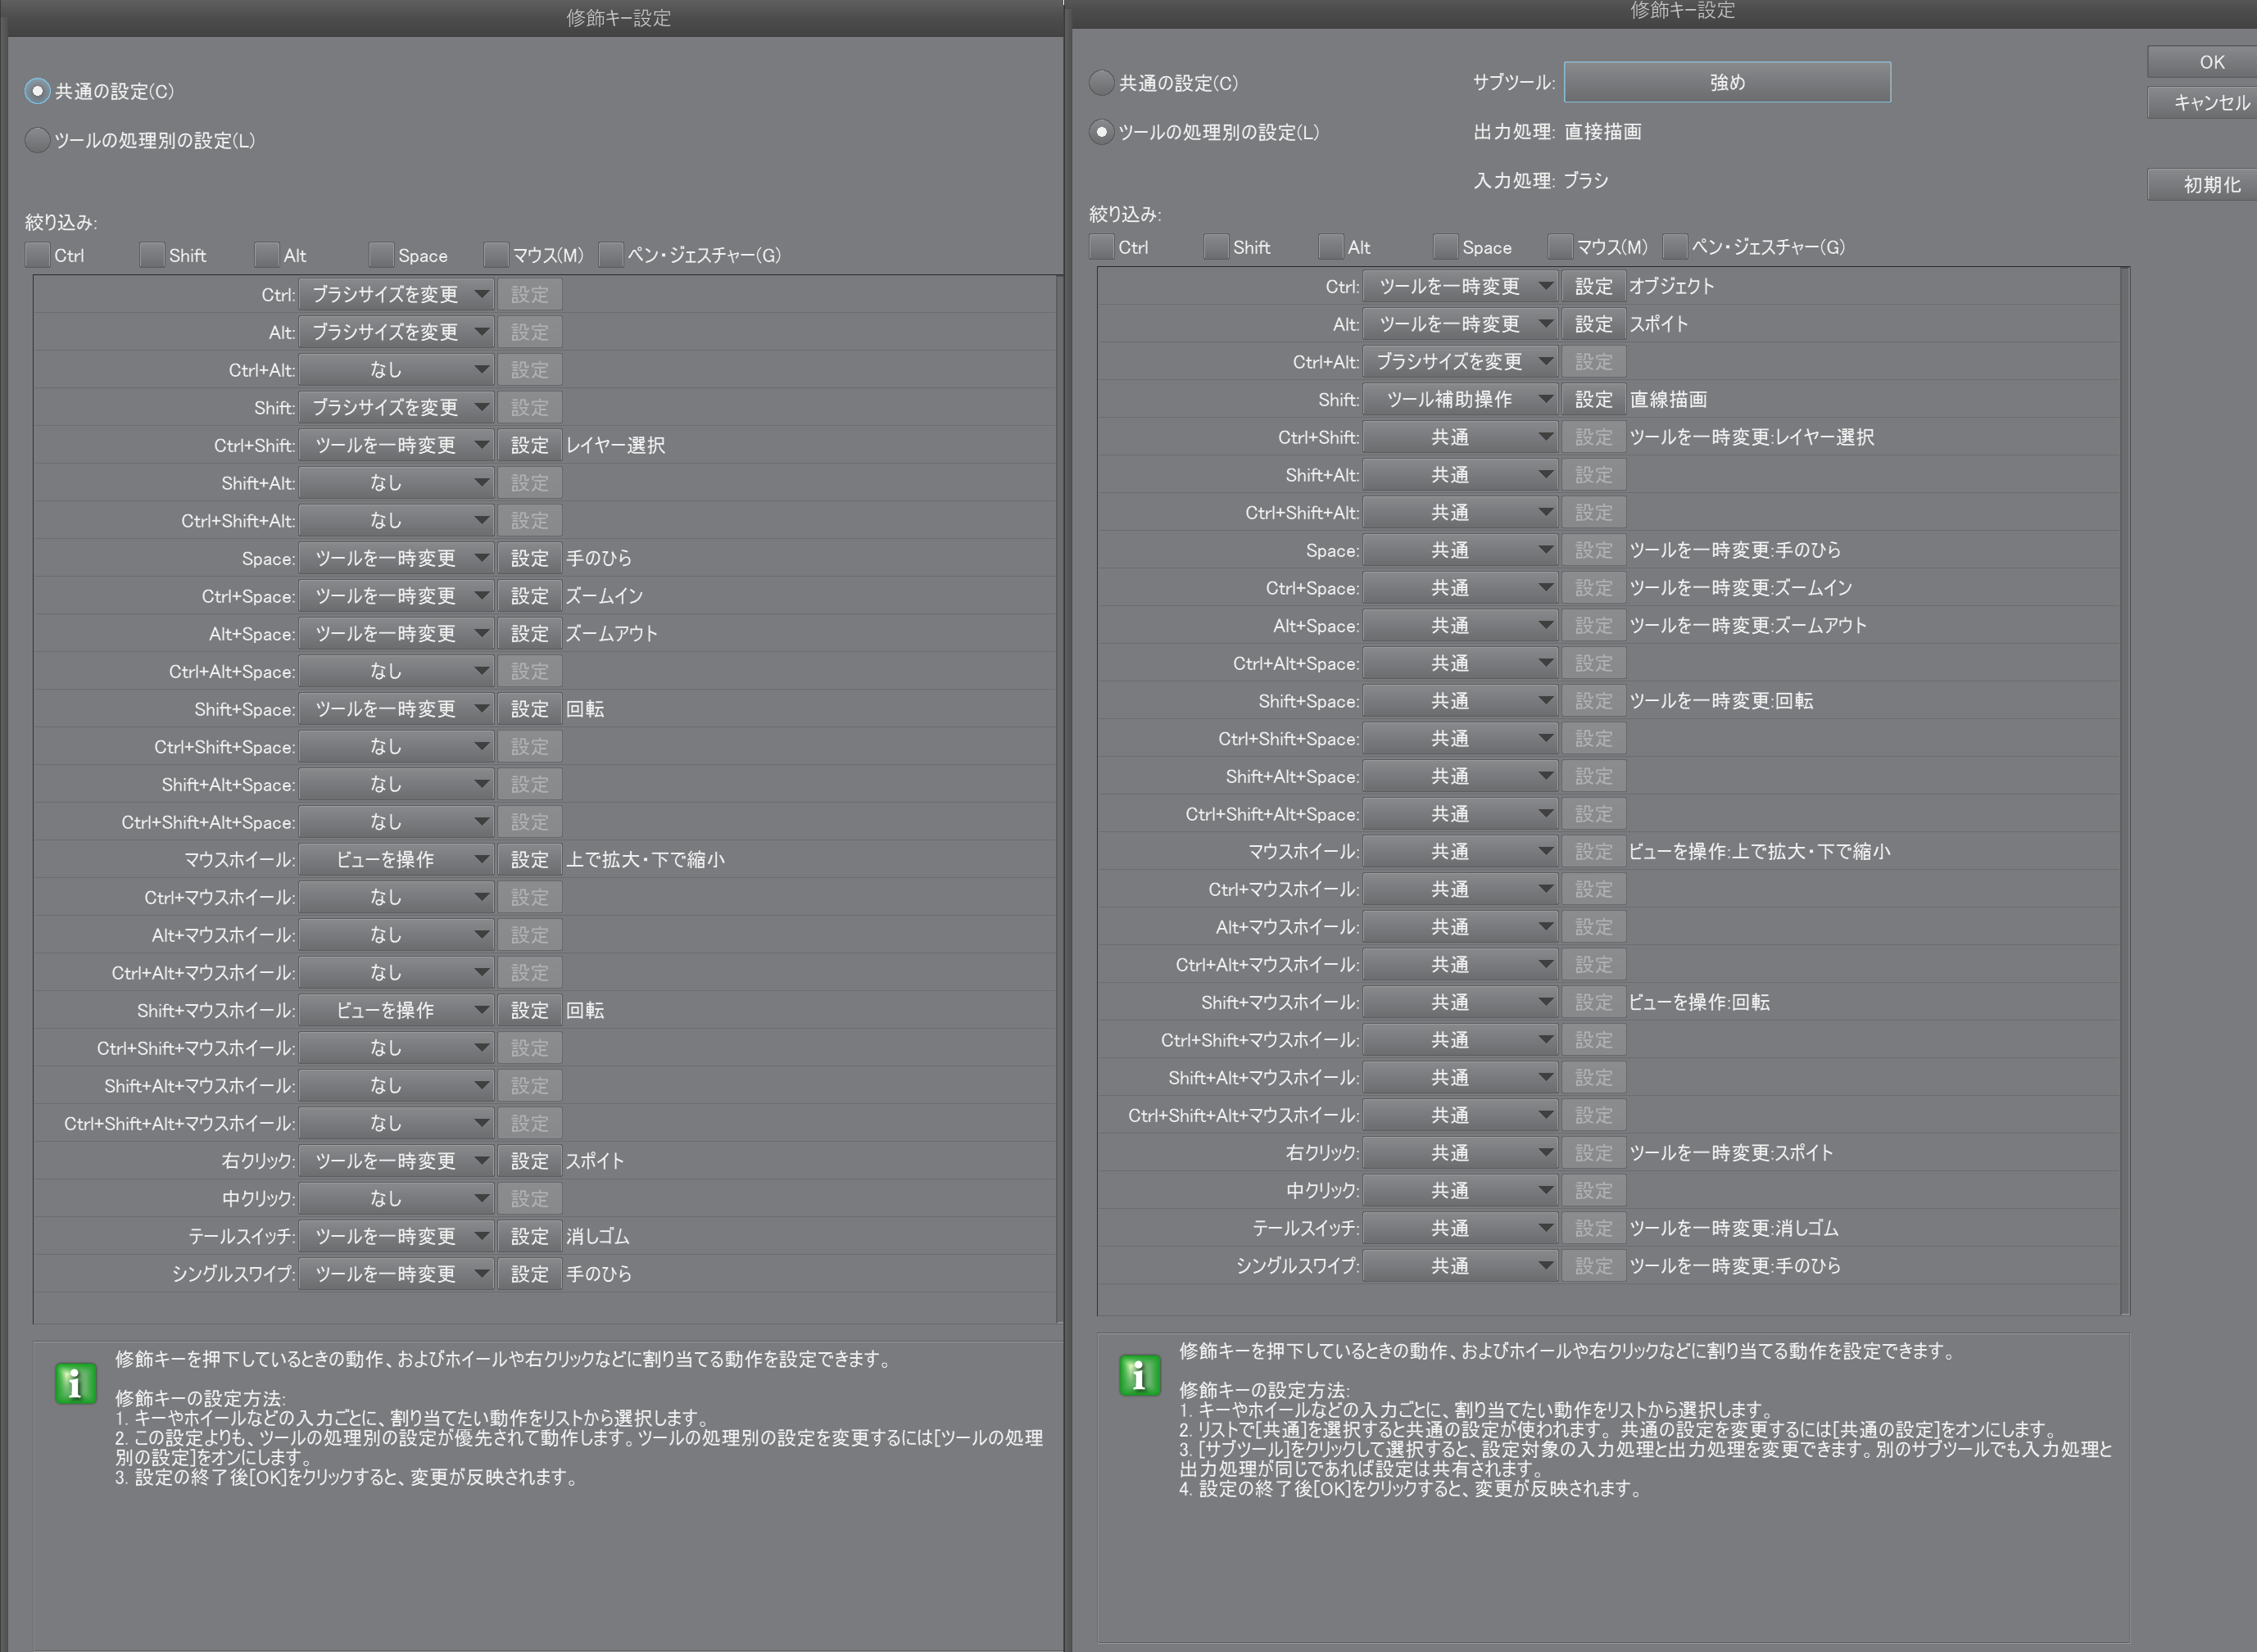Select 共通の設定 radio in left dialog

tap(38, 91)
